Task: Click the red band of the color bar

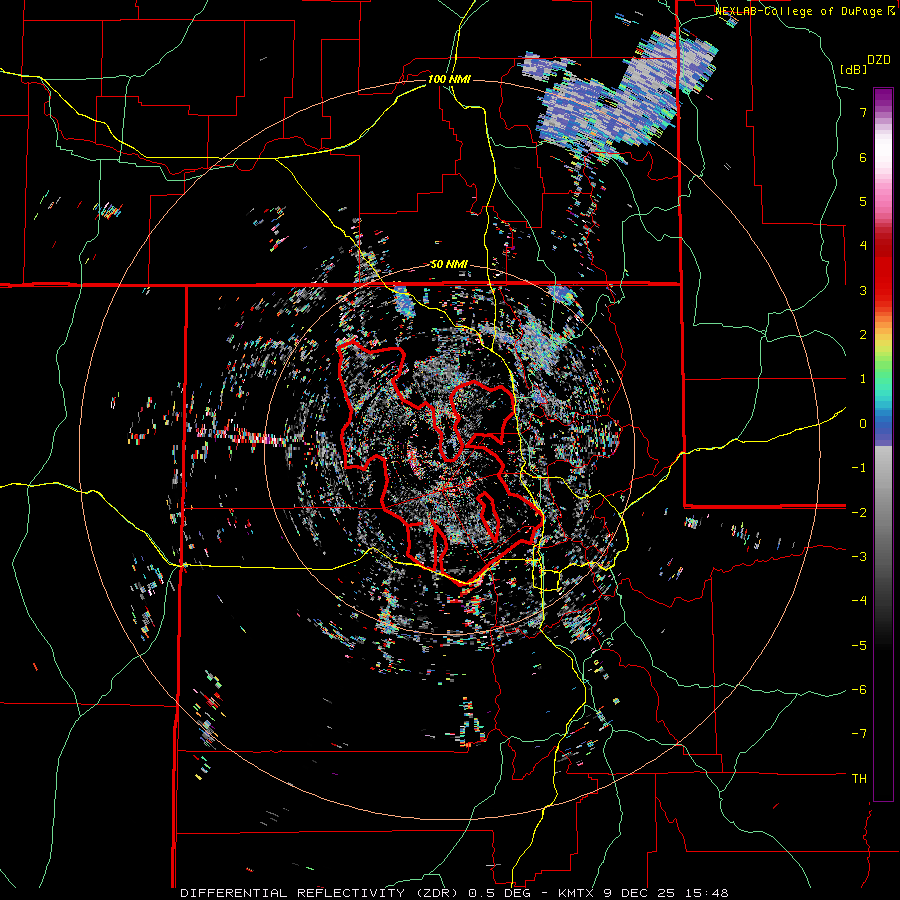Action: tap(883, 270)
